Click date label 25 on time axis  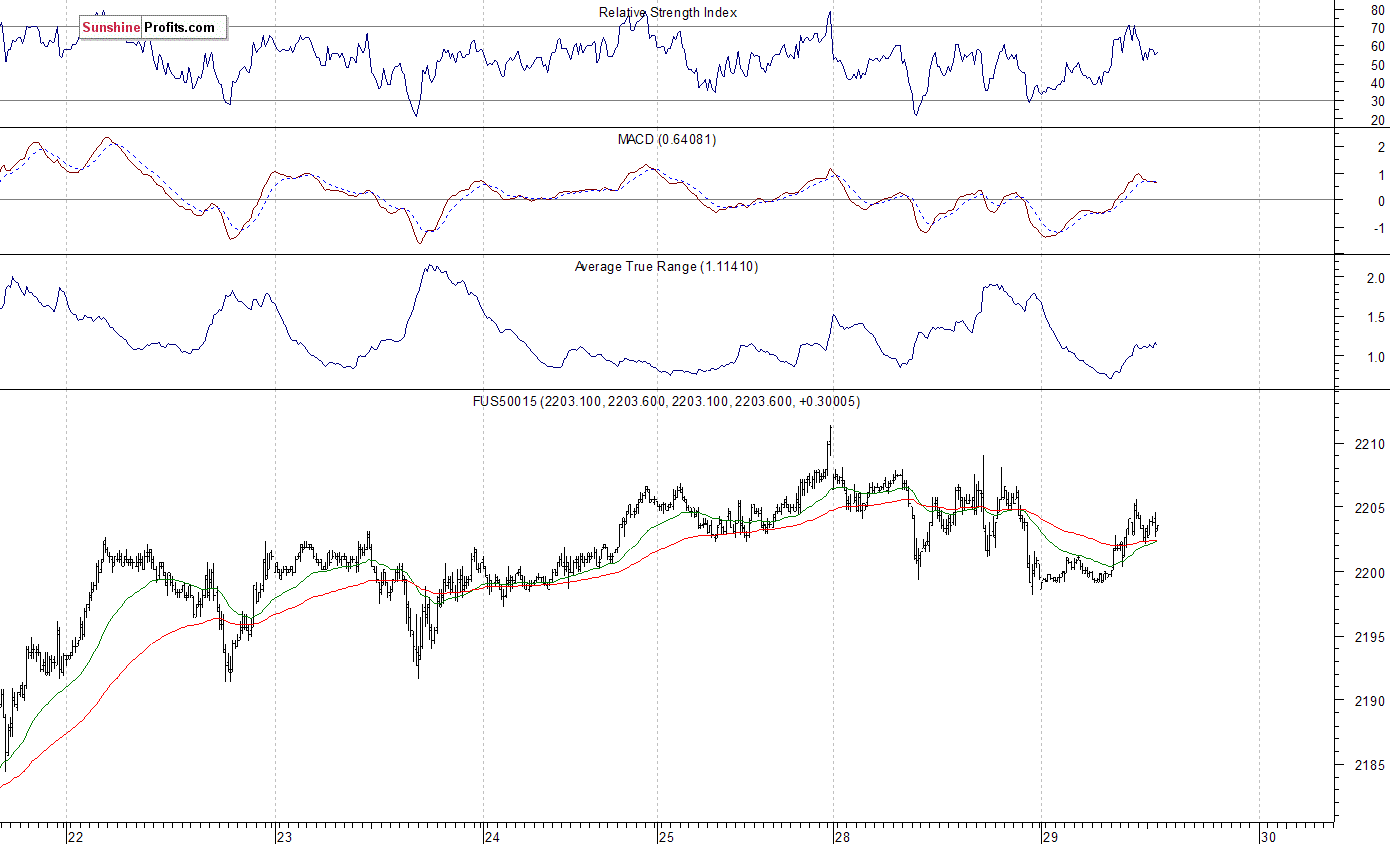[667, 836]
